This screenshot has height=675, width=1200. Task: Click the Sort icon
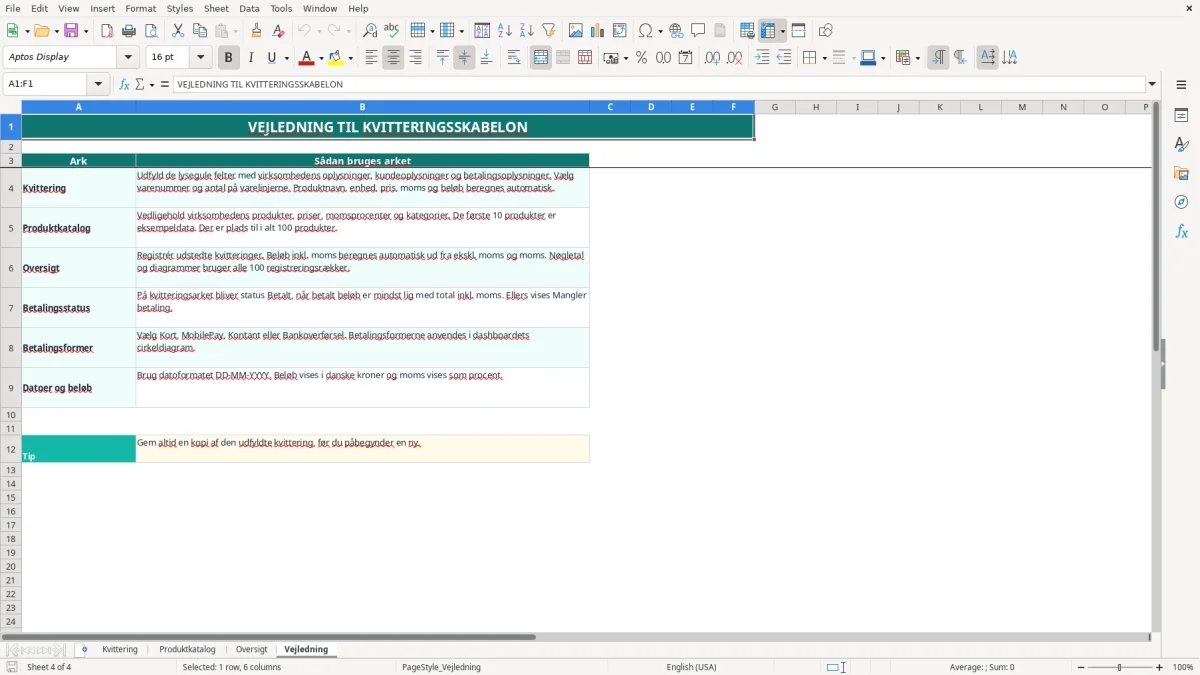482,31
